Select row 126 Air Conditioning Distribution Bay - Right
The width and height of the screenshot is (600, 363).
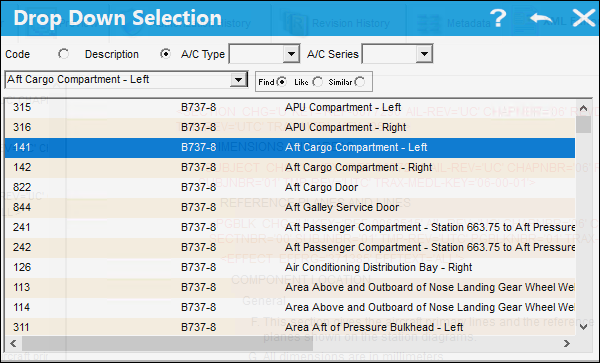[290, 267]
